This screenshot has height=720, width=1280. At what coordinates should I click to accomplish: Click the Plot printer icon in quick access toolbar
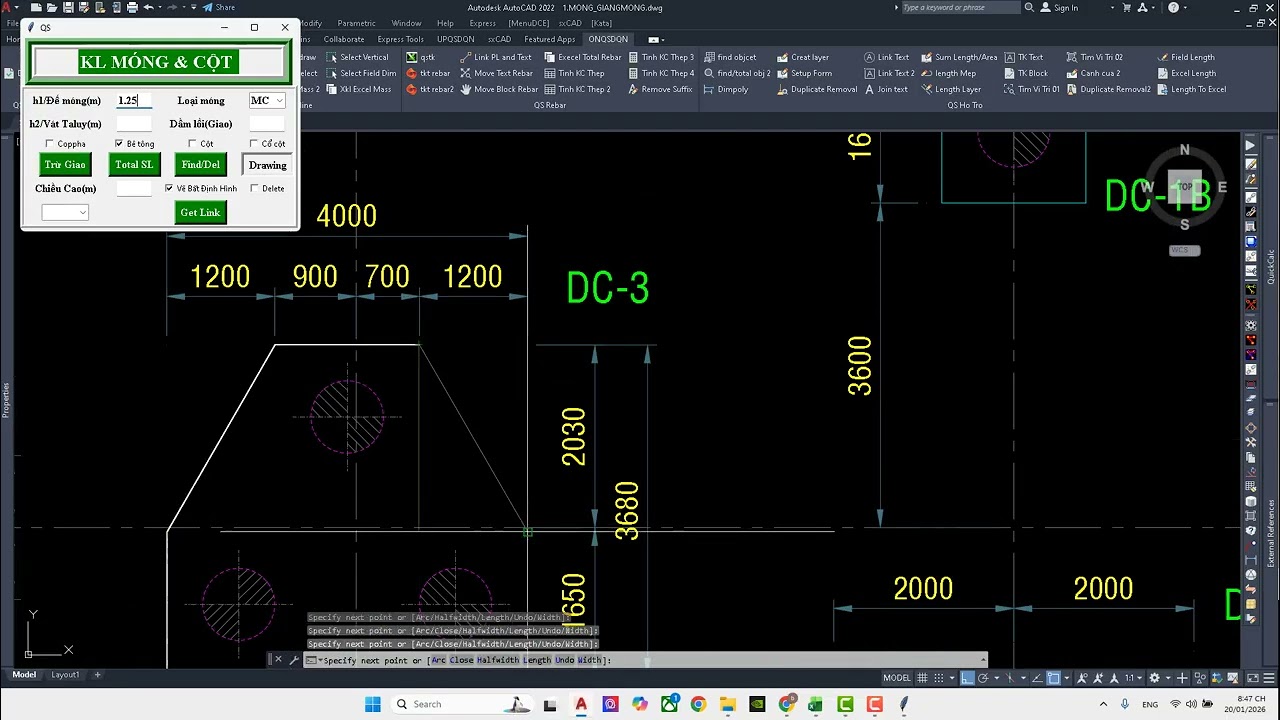point(131,7)
